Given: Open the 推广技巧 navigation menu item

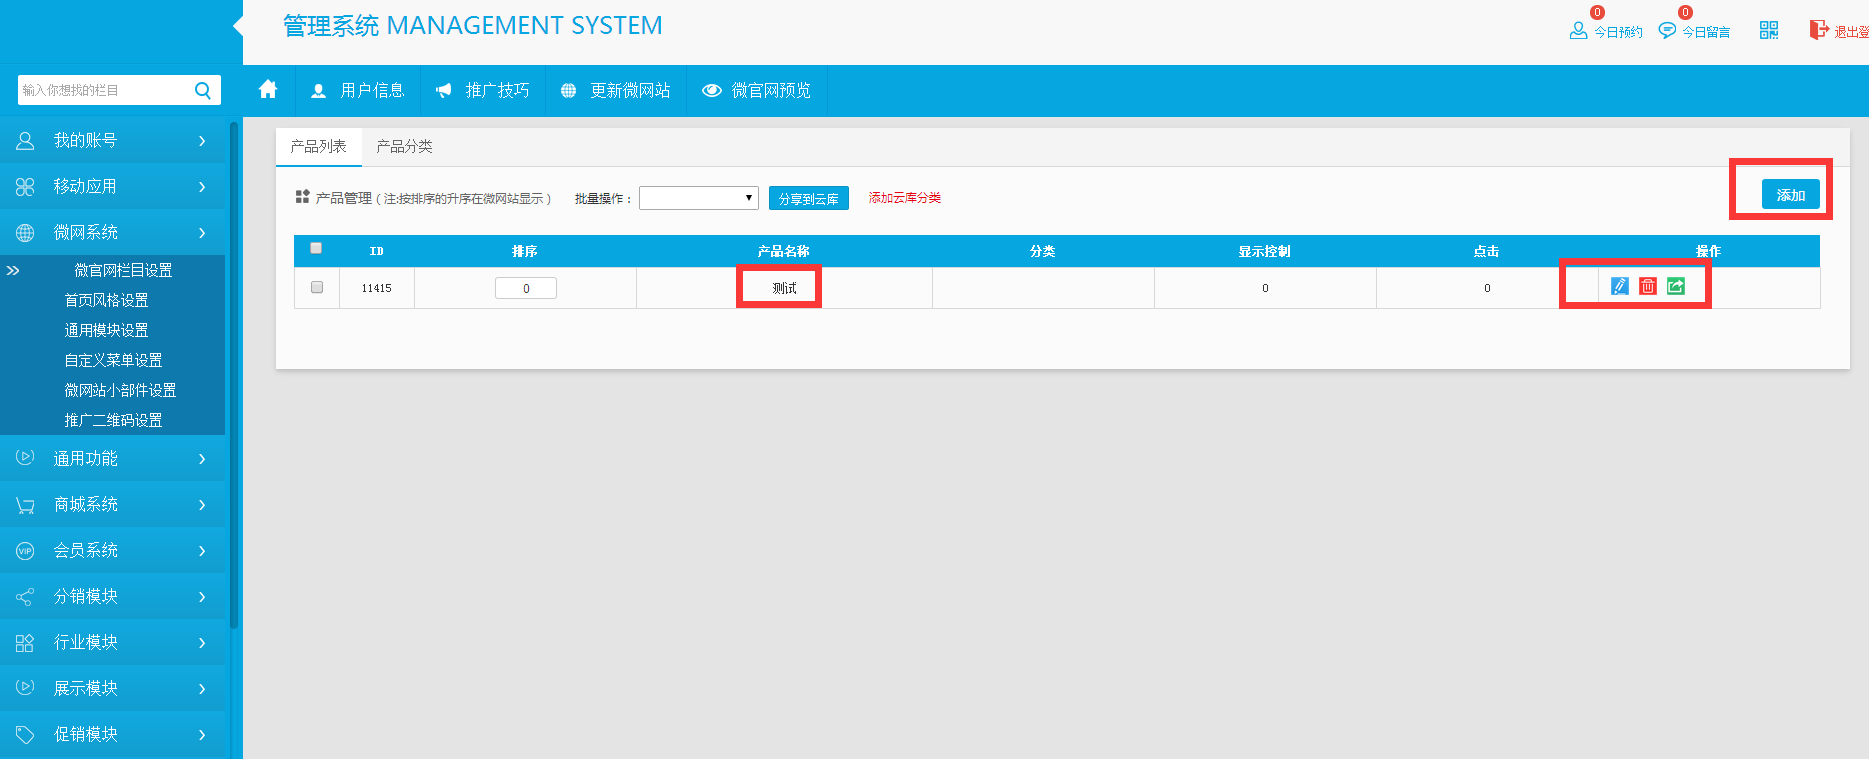Looking at the screenshot, I should tap(483, 91).
